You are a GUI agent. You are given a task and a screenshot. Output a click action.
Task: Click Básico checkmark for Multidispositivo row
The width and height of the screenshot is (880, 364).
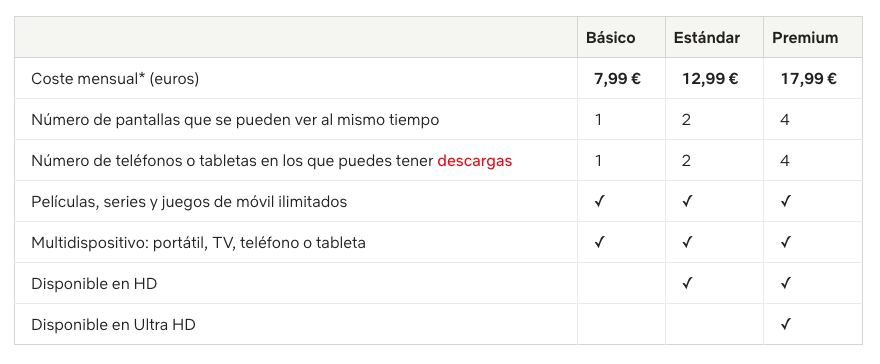(x=599, y=242)
